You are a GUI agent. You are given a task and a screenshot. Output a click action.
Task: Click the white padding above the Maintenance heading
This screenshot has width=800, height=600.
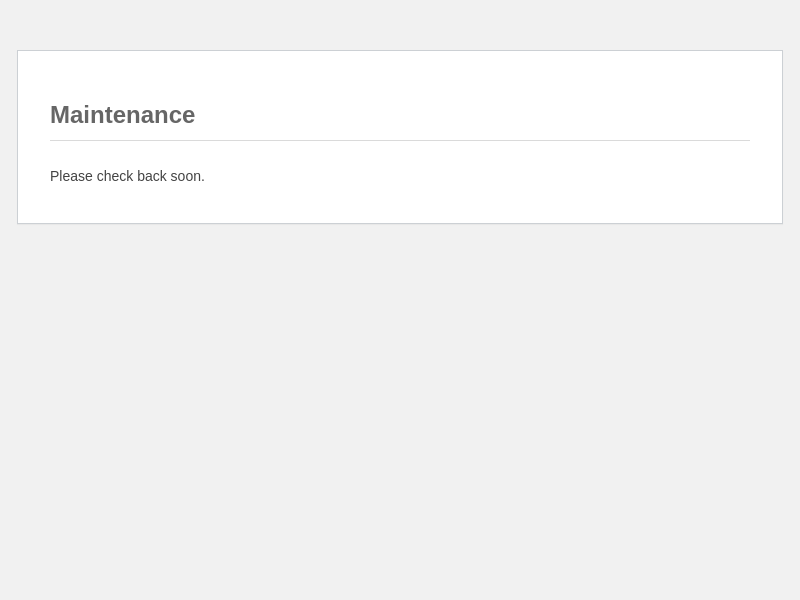click(x=400, y=75)
